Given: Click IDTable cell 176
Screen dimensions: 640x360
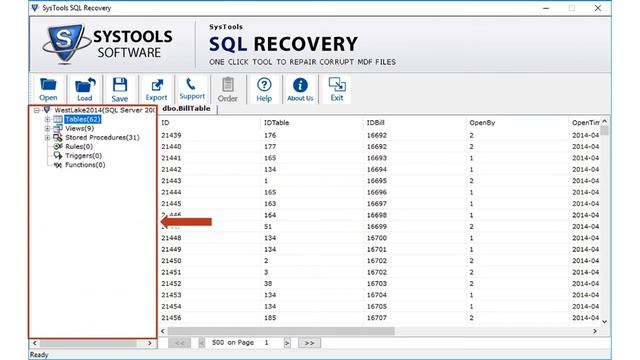Looking at the screenshot, I should (270, 135).
